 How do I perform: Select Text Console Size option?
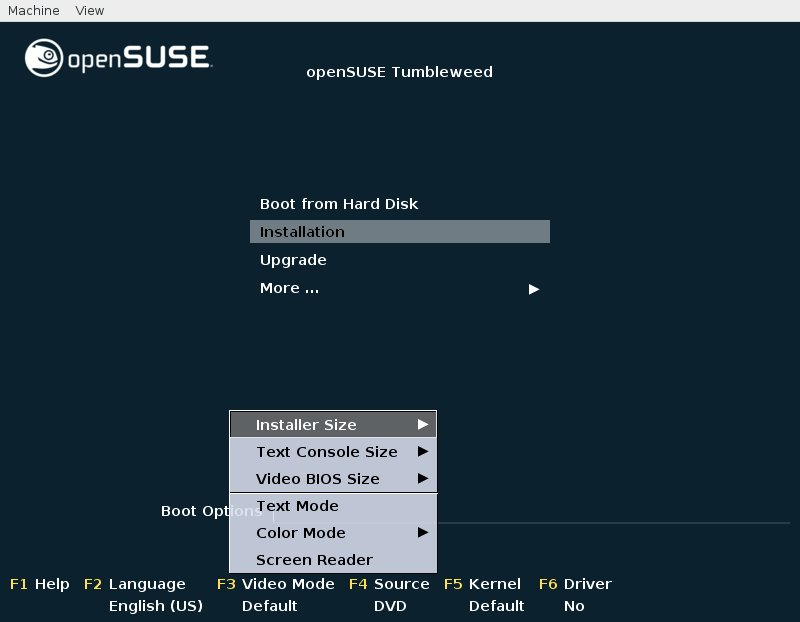[333, 452]
